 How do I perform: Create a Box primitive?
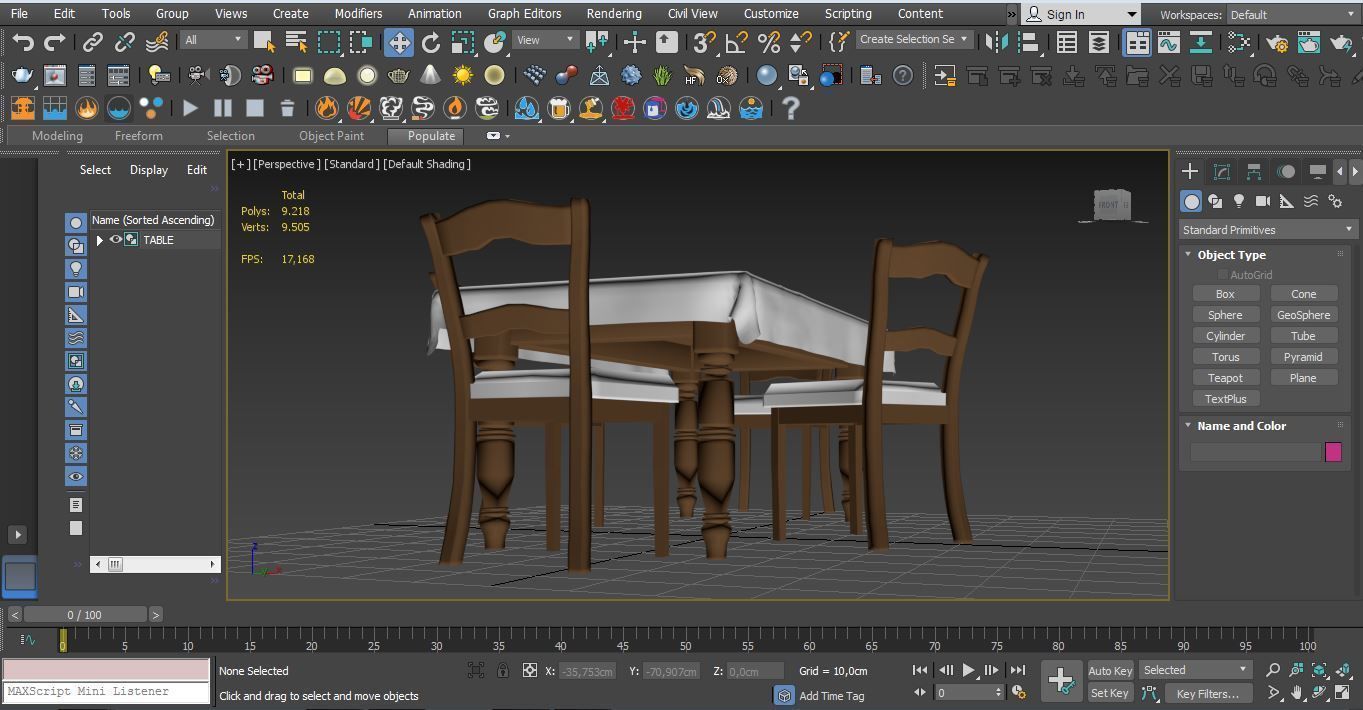(1225, 294)
